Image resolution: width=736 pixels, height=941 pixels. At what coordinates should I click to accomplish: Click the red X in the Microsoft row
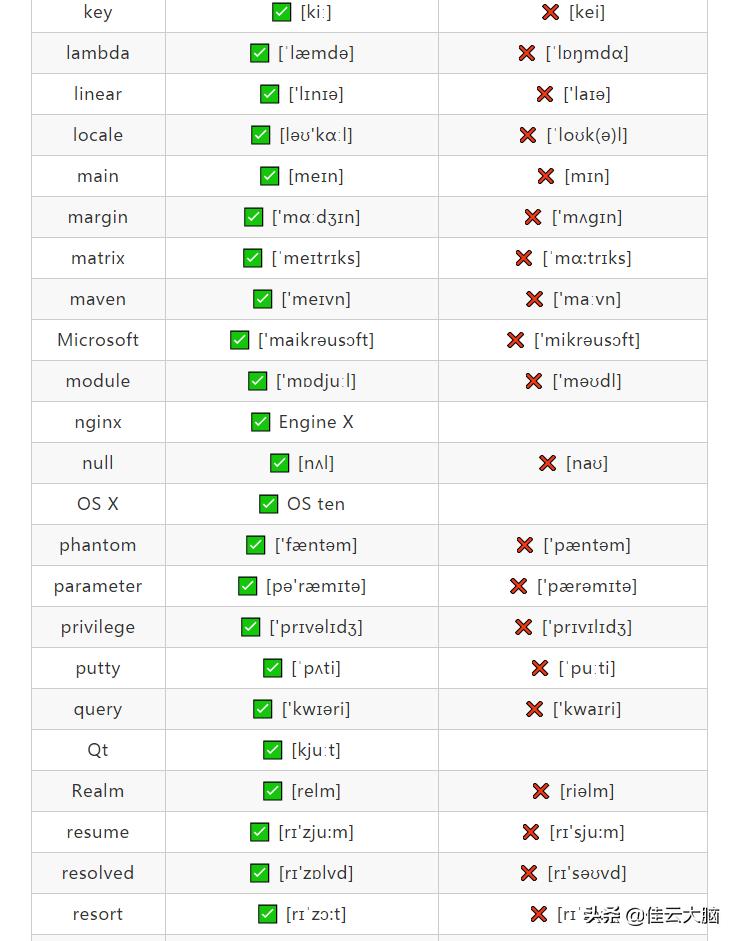516,340
